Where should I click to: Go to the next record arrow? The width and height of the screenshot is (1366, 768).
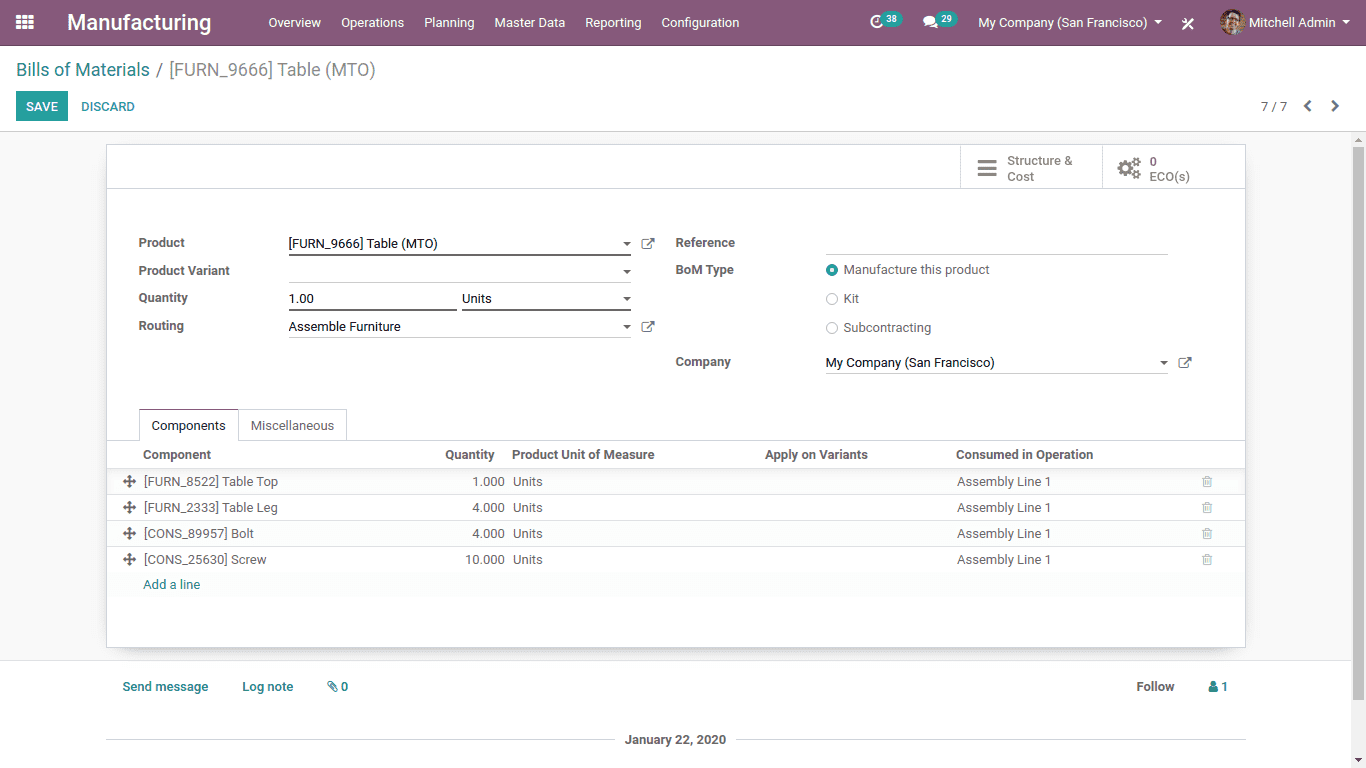1335,106
